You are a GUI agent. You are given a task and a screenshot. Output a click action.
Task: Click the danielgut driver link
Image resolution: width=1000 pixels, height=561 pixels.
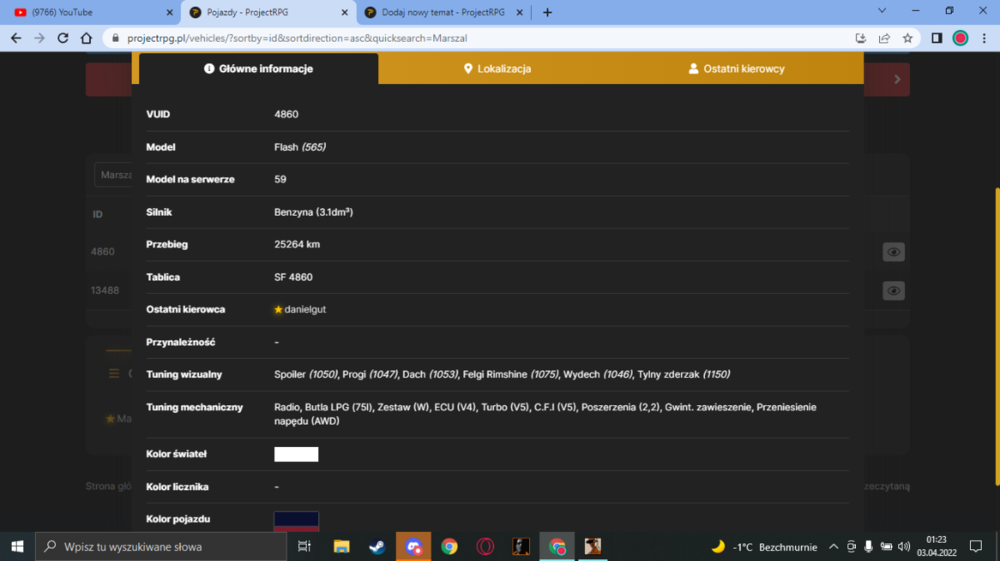point(305,309)
